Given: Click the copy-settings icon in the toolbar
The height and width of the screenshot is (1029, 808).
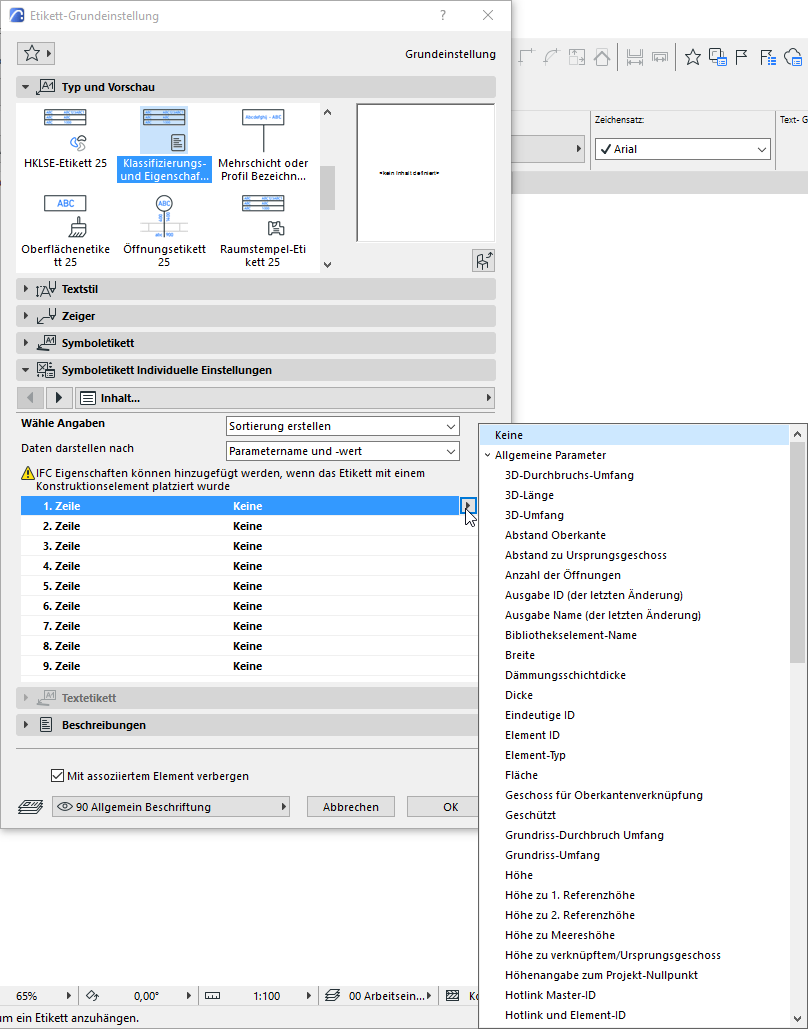Looking at the screenshot, I should tap(720, 57).
